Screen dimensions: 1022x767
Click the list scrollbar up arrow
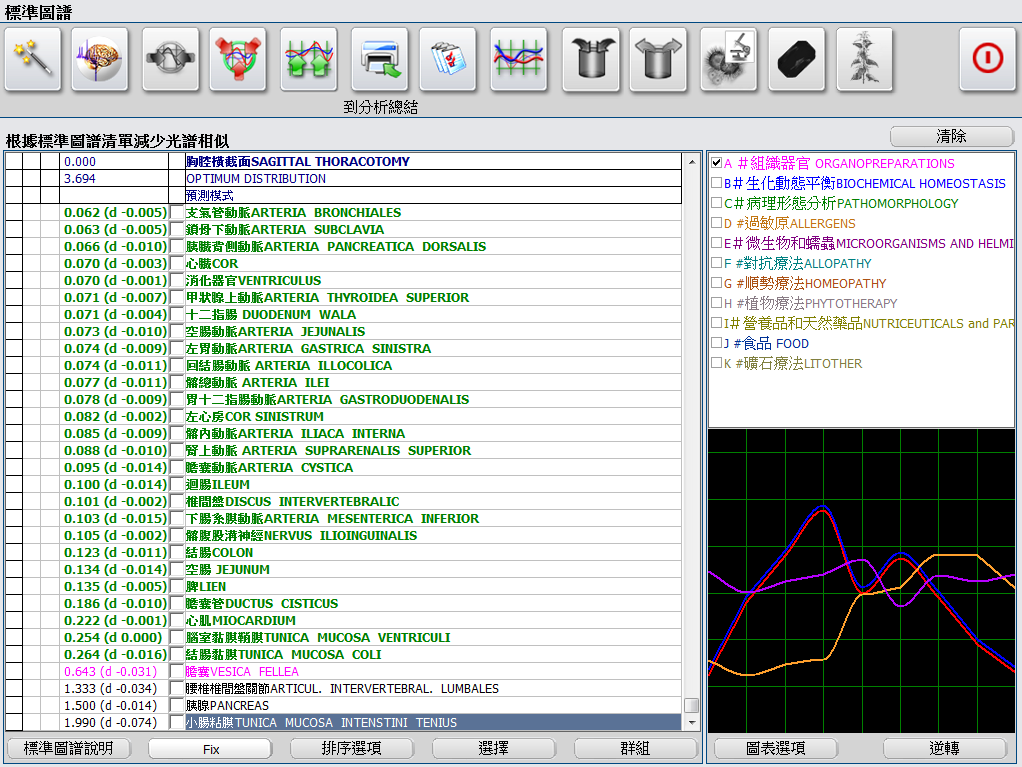point(691,162)
